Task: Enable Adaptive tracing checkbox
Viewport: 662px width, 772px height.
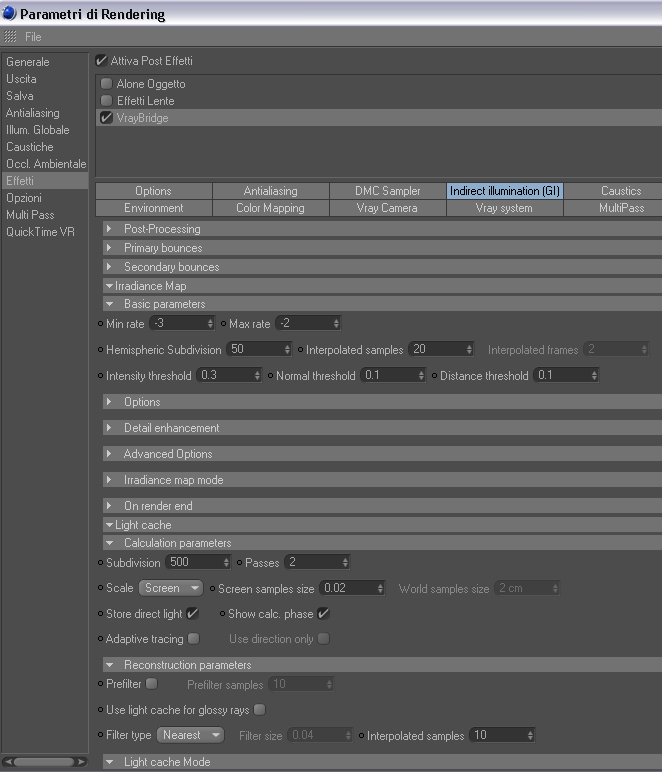Action: [194, 639]
